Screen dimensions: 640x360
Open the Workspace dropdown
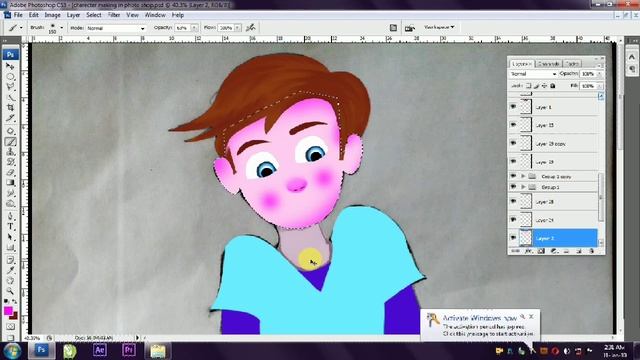(x=439, y=27)
